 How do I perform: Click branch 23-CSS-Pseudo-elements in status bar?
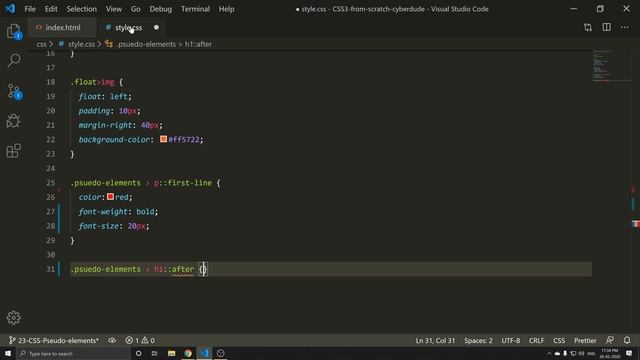[53, 340]
